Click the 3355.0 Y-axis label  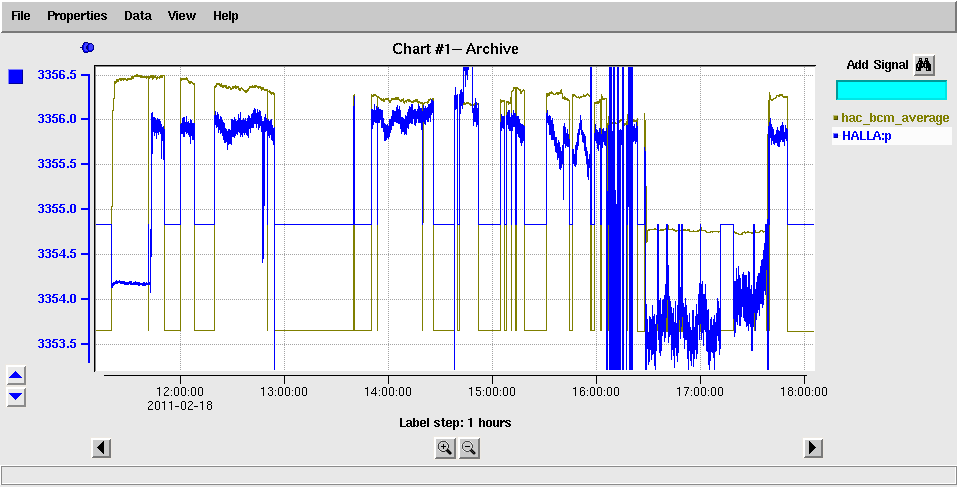57,209
